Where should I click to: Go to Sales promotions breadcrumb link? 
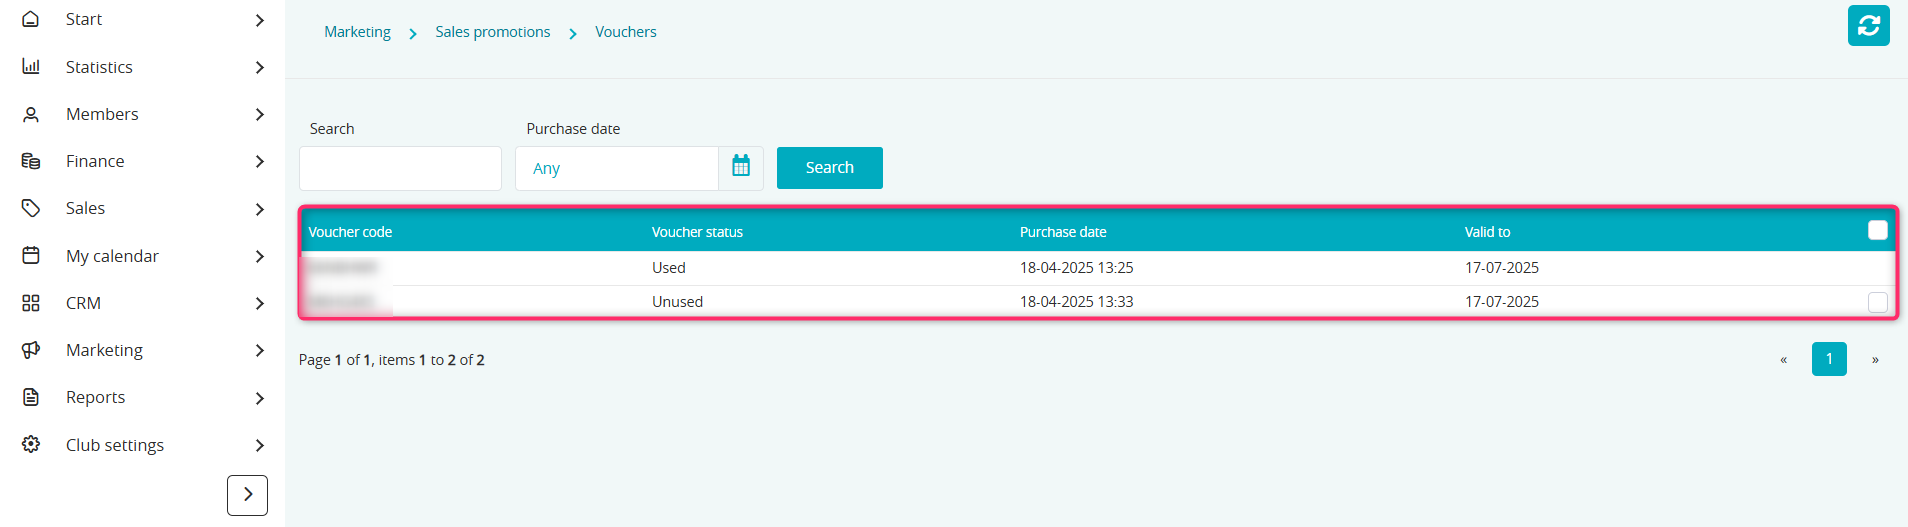[492, 32]
